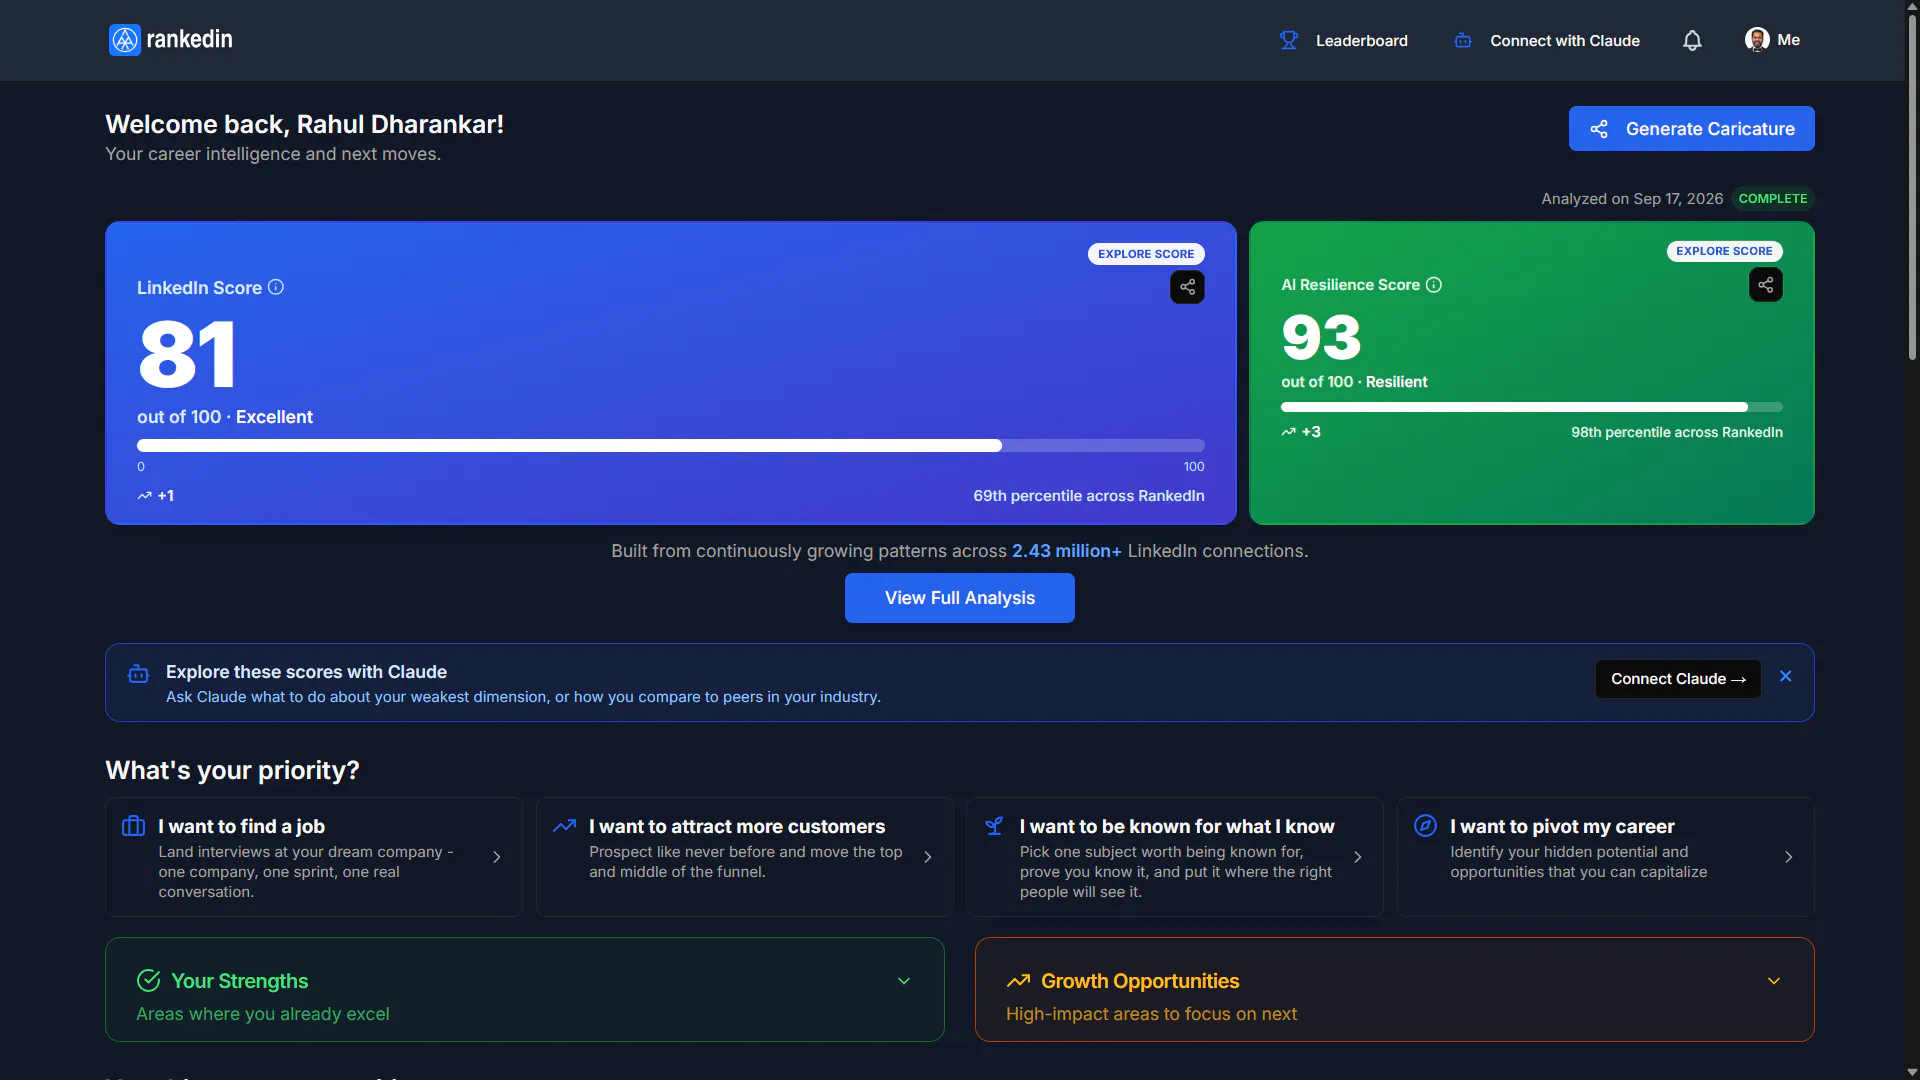The height and width of the screenshot is (1080, 1920).
Task: Click the Your Strengths checkmark icon
Action: 149,981
